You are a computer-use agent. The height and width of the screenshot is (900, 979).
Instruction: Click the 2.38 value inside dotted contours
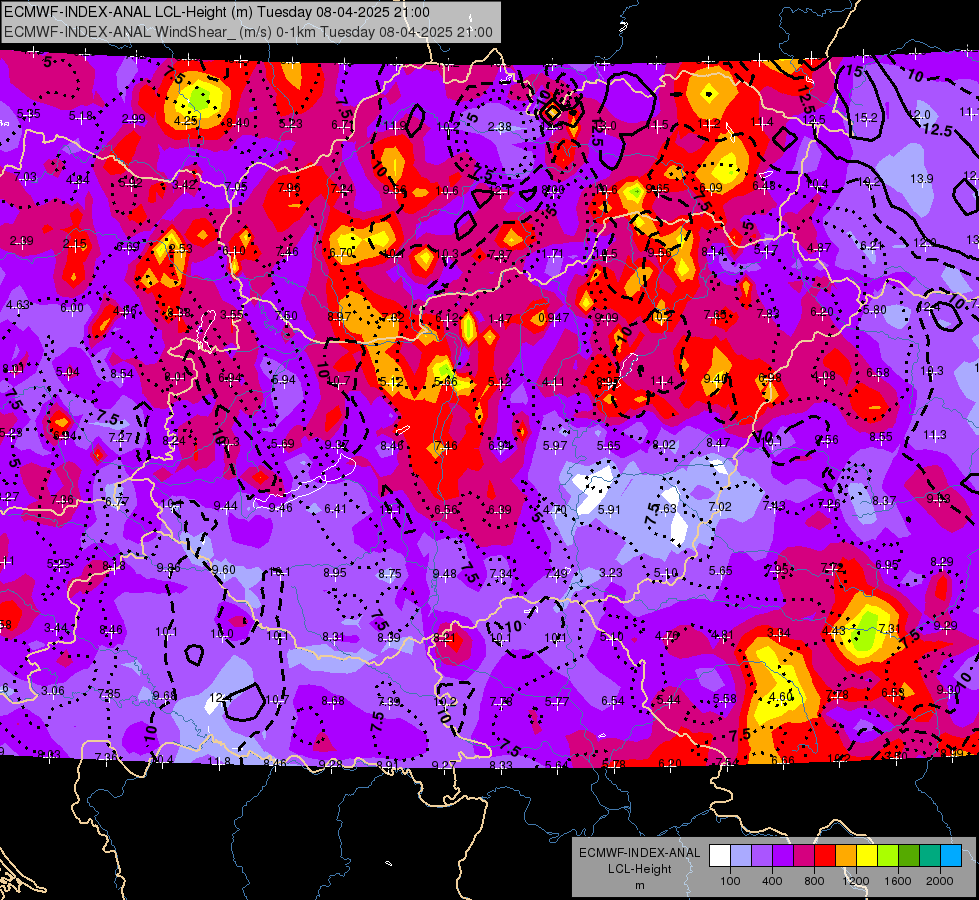click(x=499, y=127)
